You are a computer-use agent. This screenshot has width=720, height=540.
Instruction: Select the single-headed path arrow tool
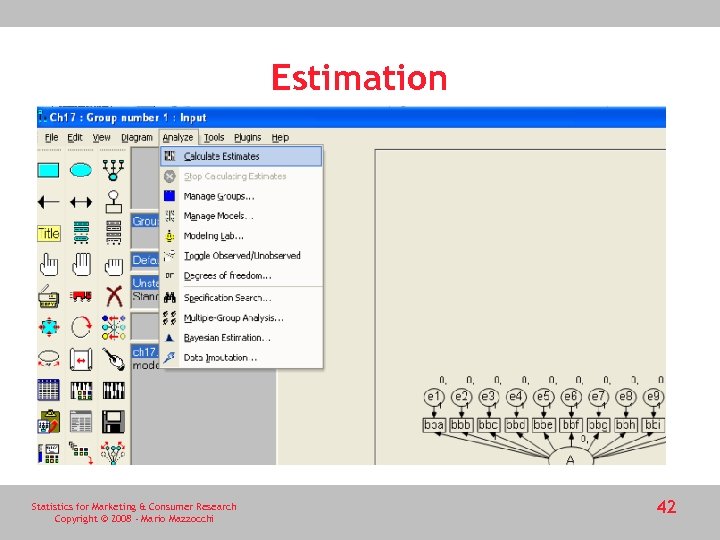pyautogui.click(x=48, y=202)
